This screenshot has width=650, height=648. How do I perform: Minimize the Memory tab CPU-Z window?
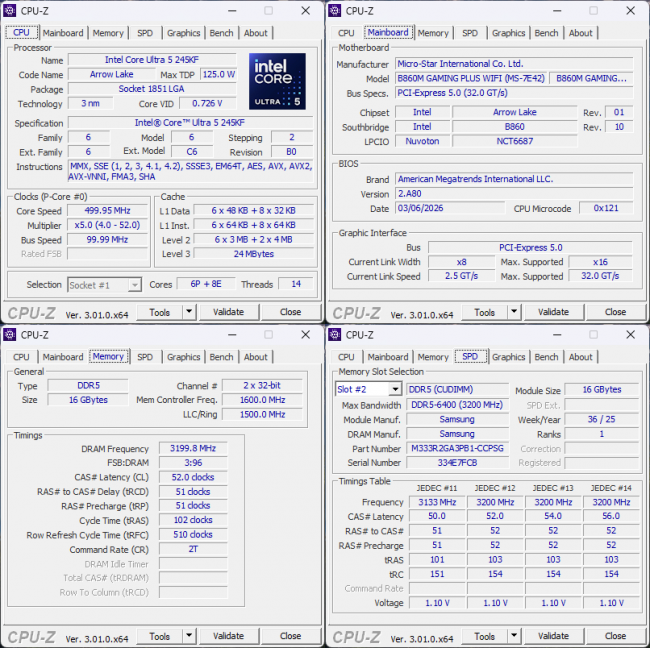[232, 335]
